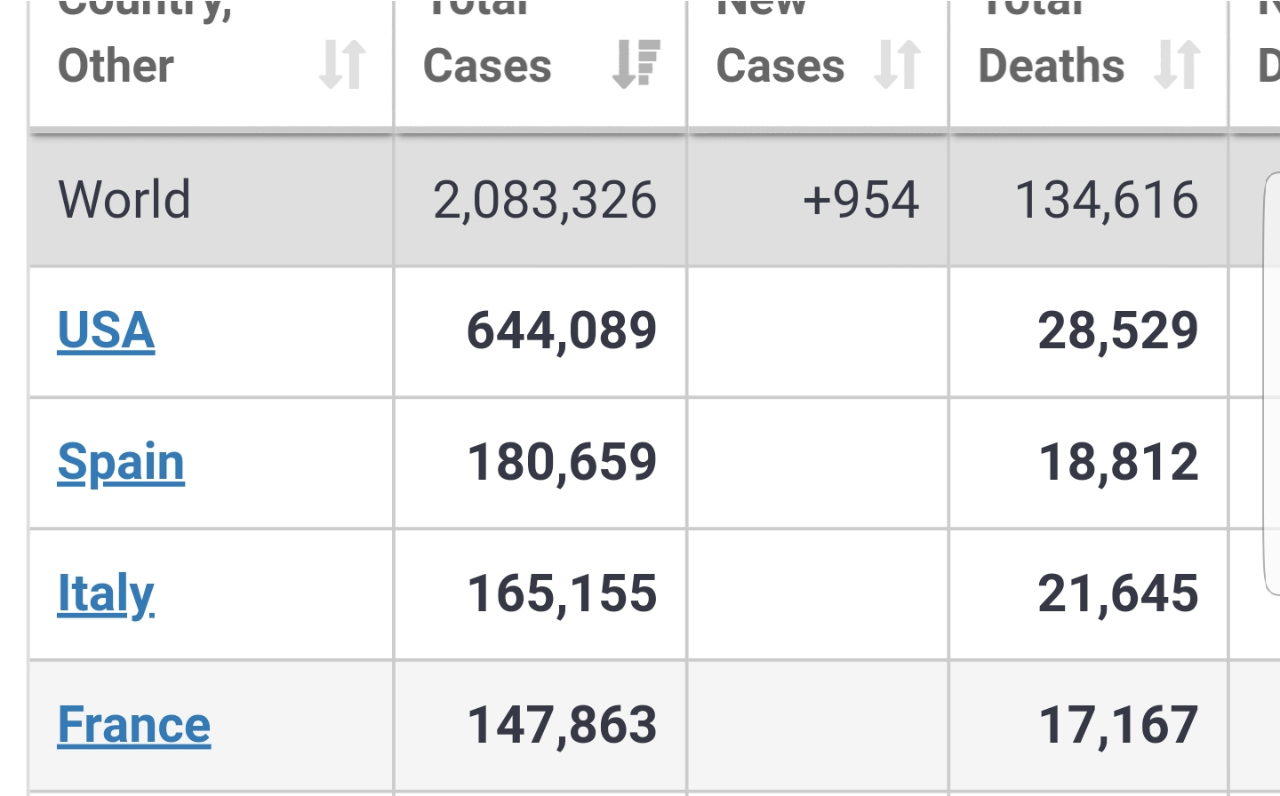Follow the Italy country link
1280x796 pixels.
(106, 594)
